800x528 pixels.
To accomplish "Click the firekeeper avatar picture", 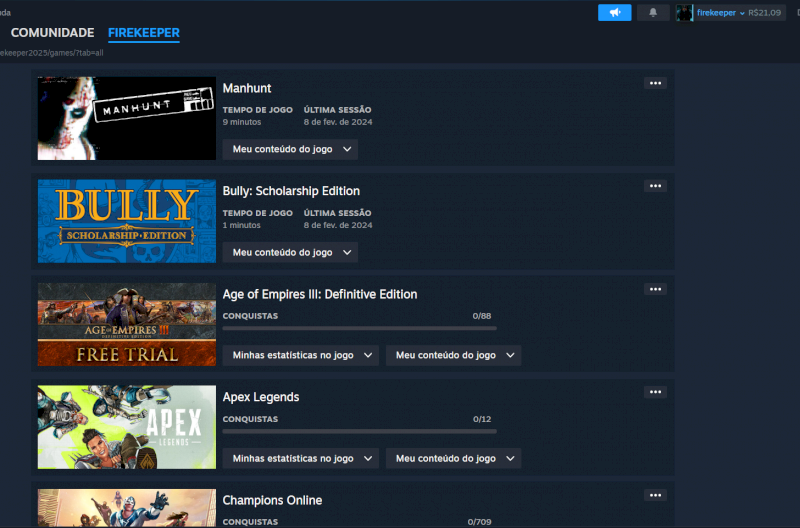I will (684, 13).
